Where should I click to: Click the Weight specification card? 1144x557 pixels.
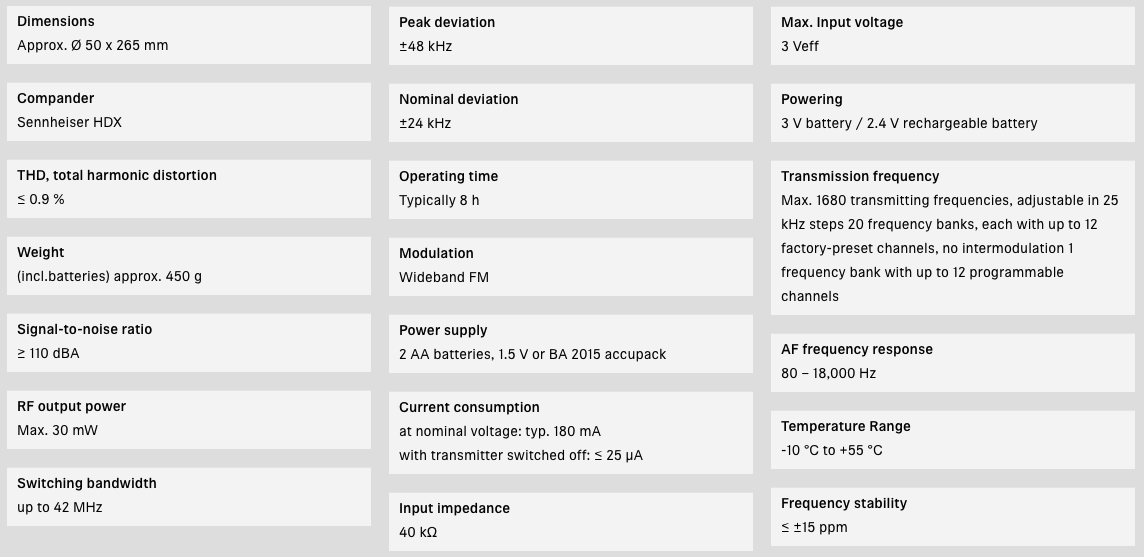click(x=189, y=265)
